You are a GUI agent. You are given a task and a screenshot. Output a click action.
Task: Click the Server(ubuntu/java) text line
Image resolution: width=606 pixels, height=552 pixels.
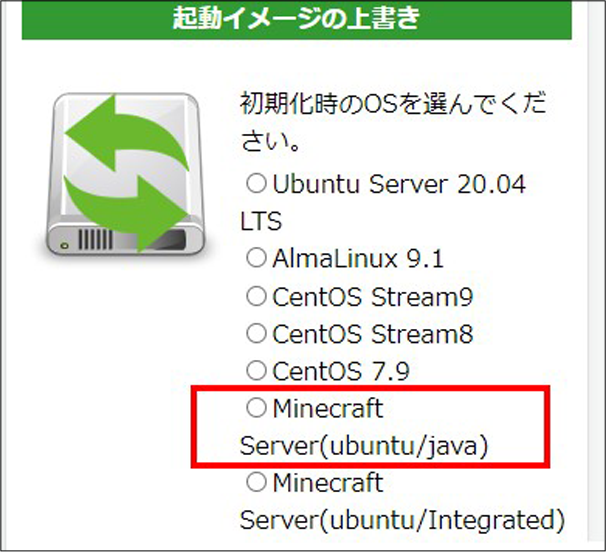point(364,446)
